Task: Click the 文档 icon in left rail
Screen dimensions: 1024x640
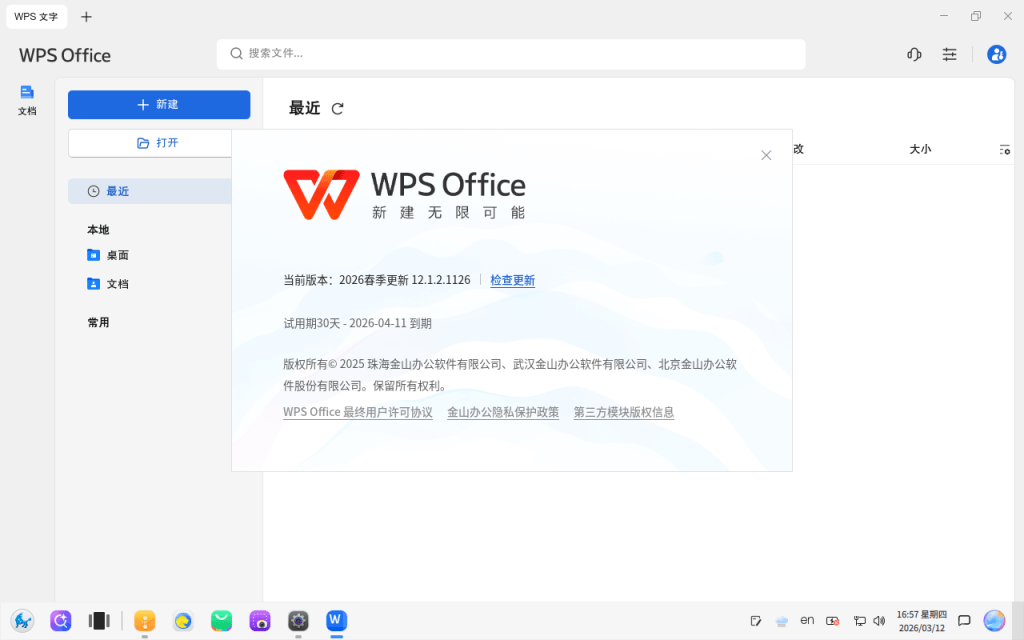Action: click(27, 101)
